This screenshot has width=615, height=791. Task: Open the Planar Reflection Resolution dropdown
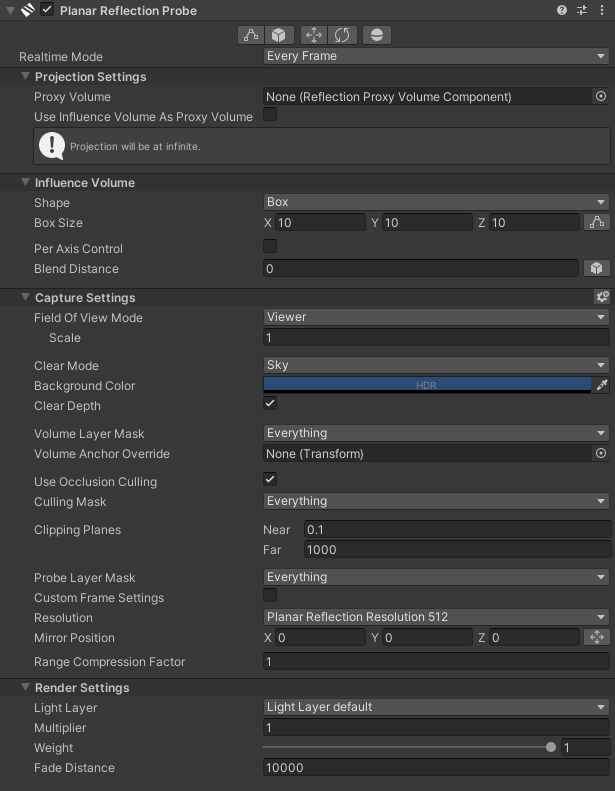pos(436,617)
